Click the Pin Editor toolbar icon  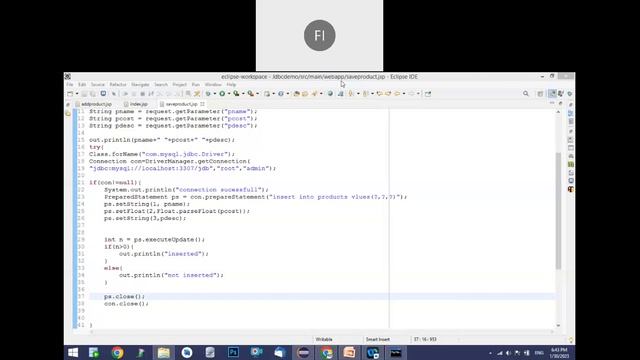428,94
